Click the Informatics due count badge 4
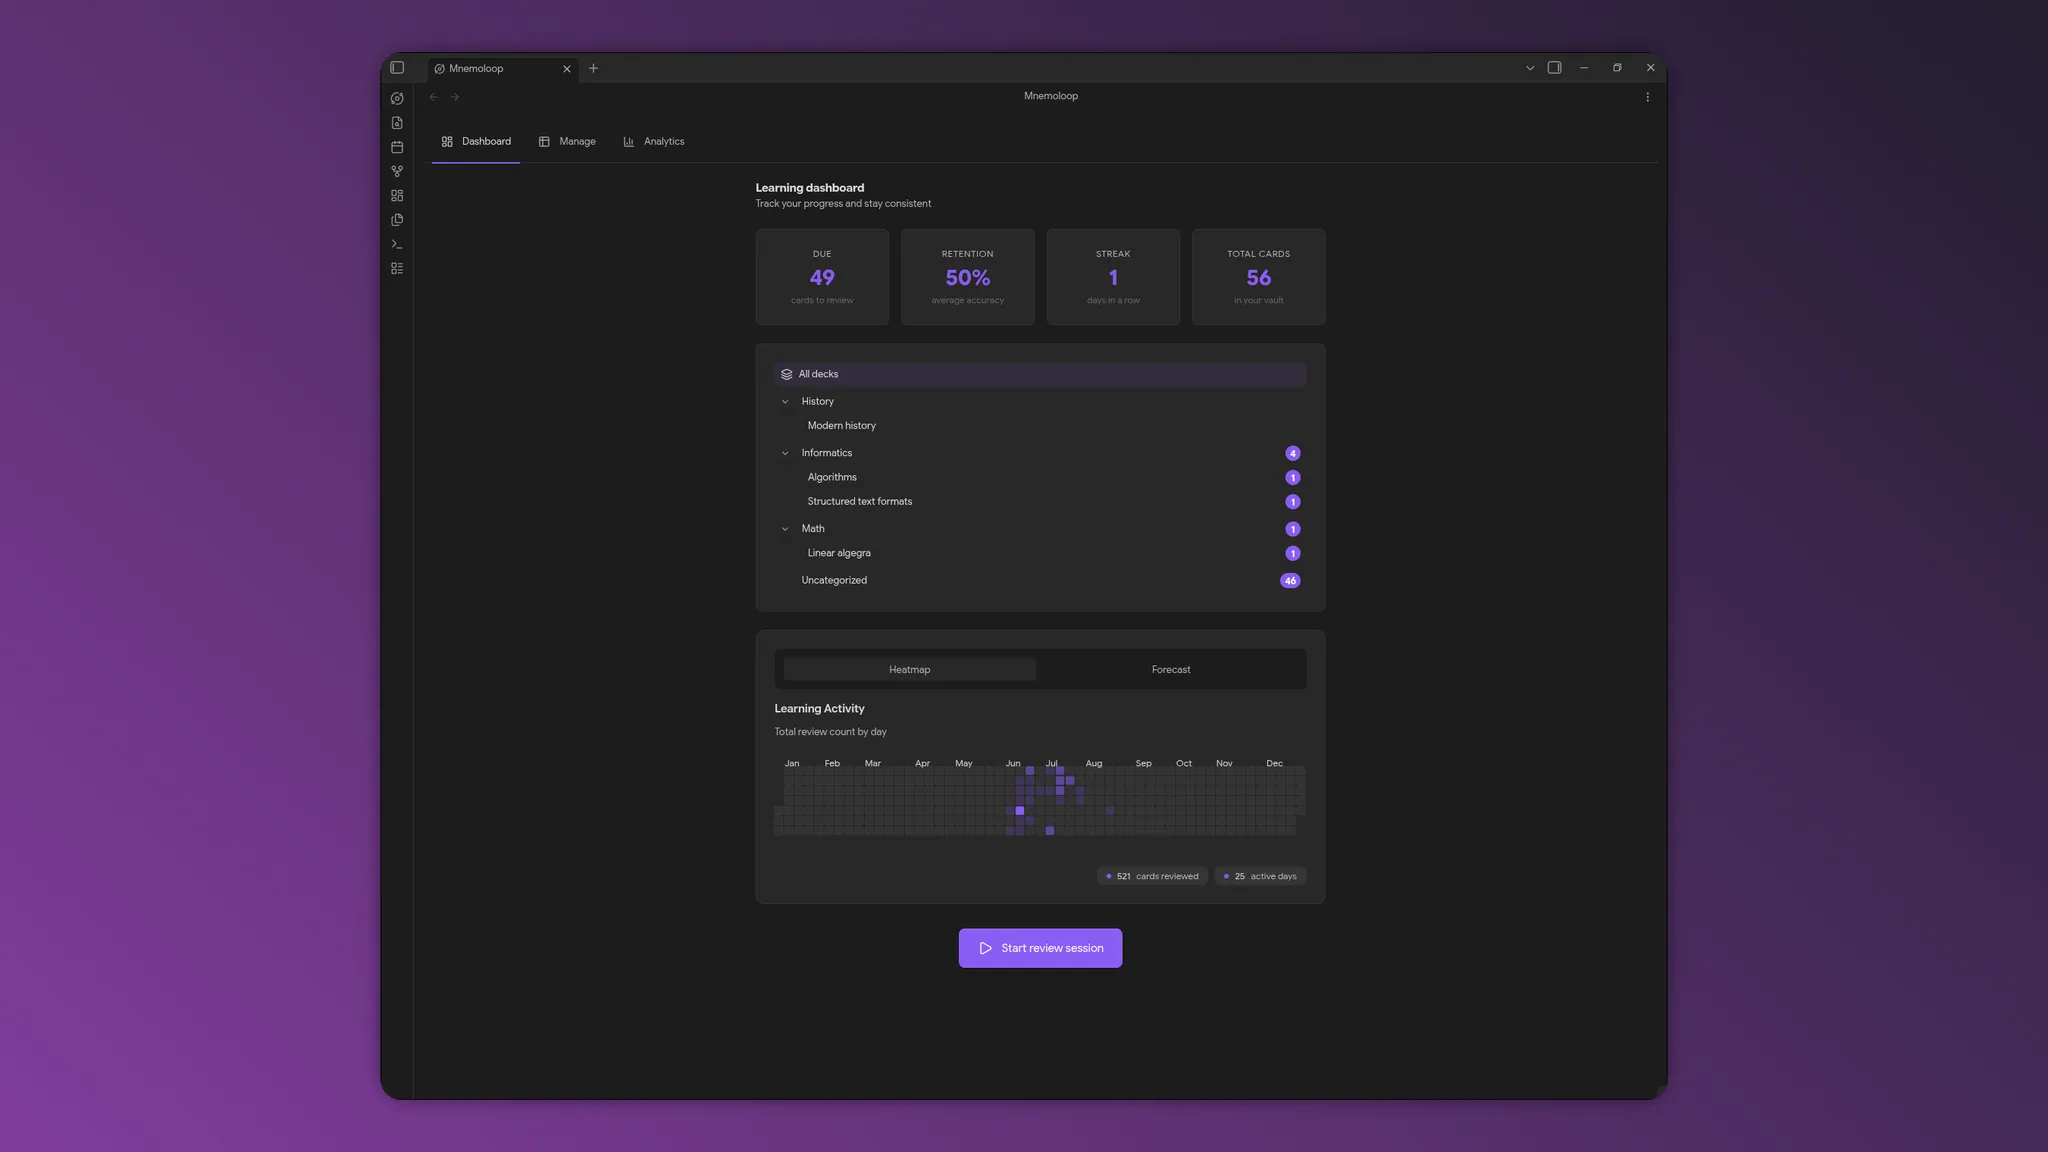Screen dimensions: 2048x1152 1292,453
